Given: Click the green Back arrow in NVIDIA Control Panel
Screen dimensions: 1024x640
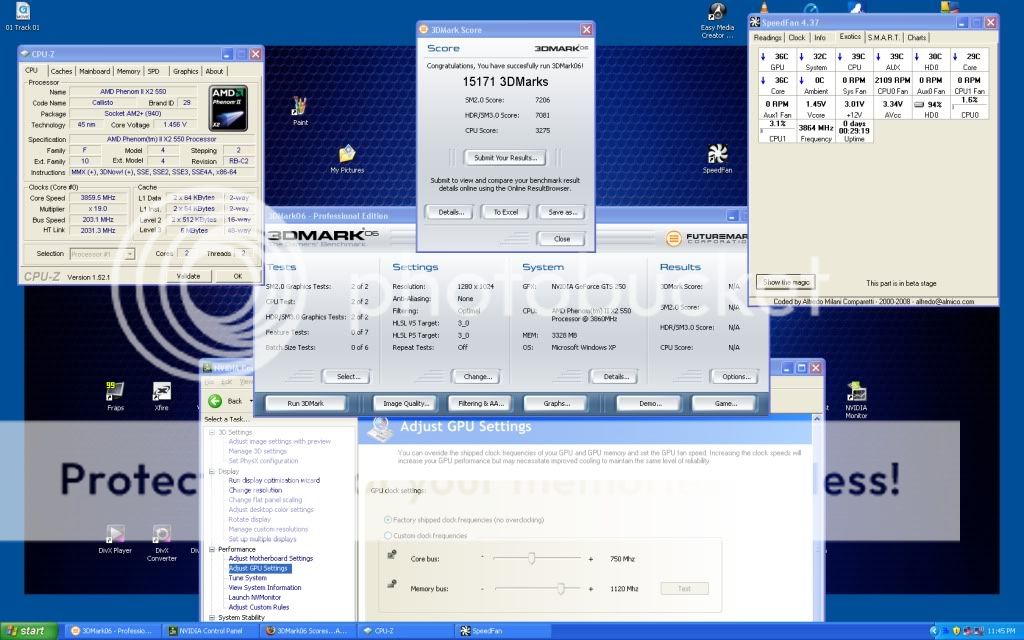Looking at the screenshot, I should click(x=215, y=401).
